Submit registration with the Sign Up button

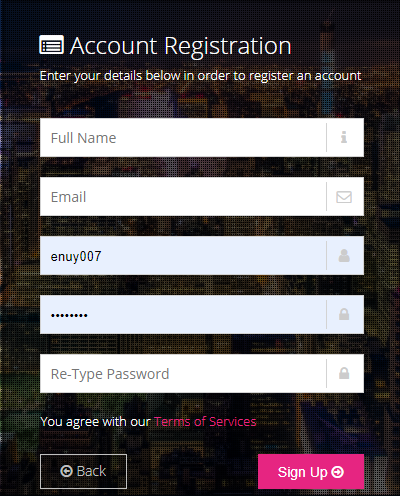coord(311,471)
